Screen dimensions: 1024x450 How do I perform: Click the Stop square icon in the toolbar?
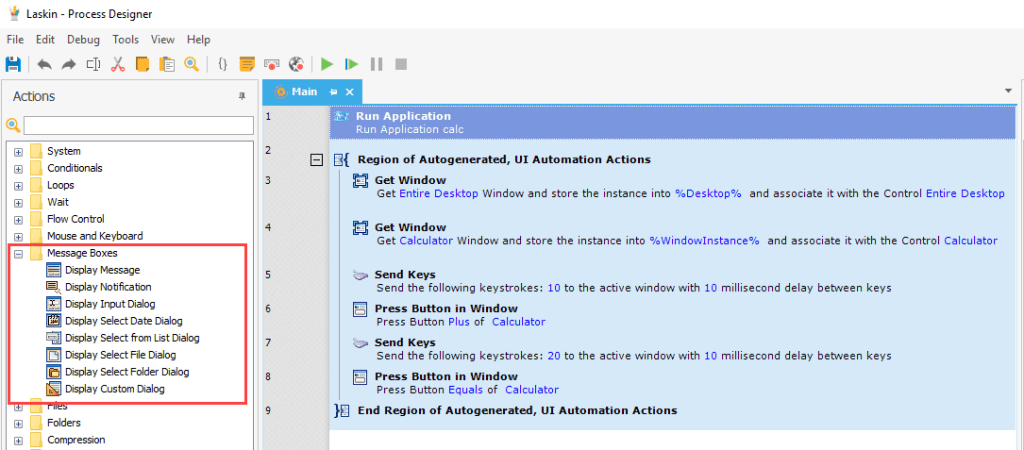[401, 64]
